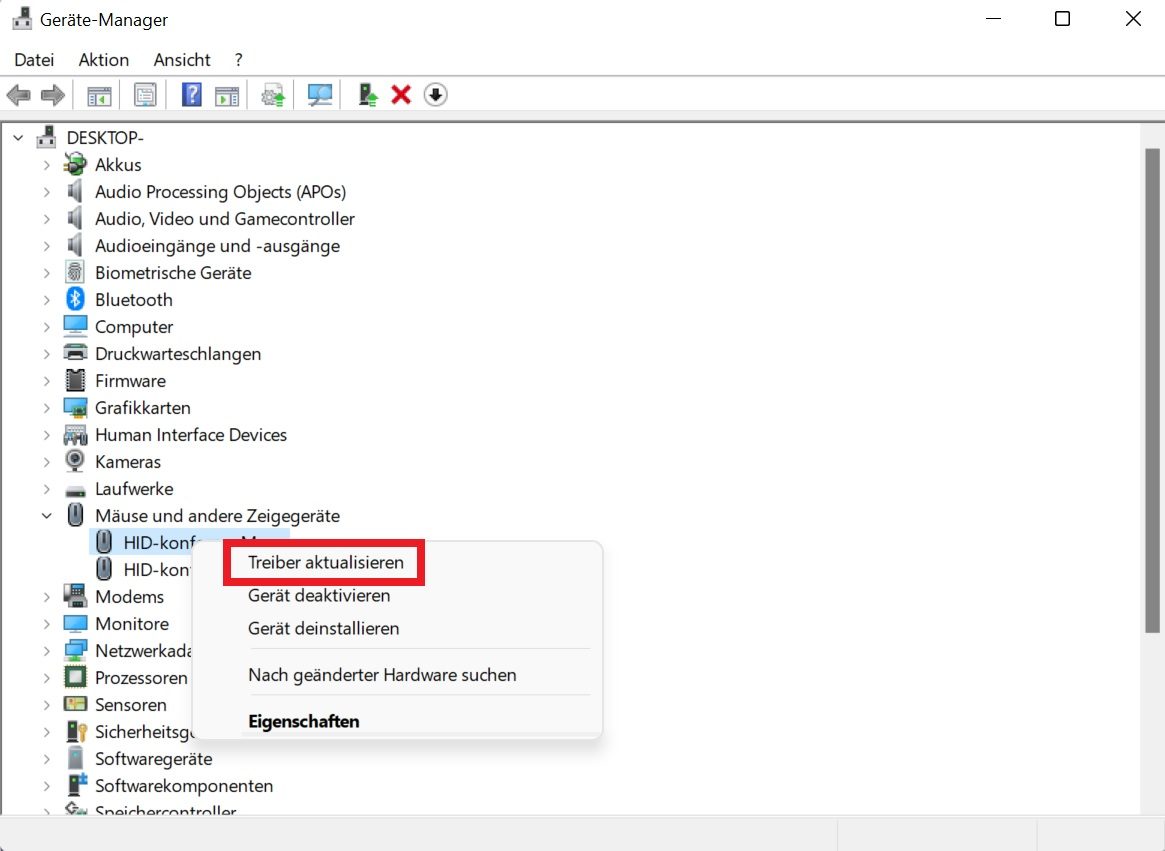Open the Ansicht menu
Image resolution: width=1165 pixels, height=851 pixels.
click(182, 59)
